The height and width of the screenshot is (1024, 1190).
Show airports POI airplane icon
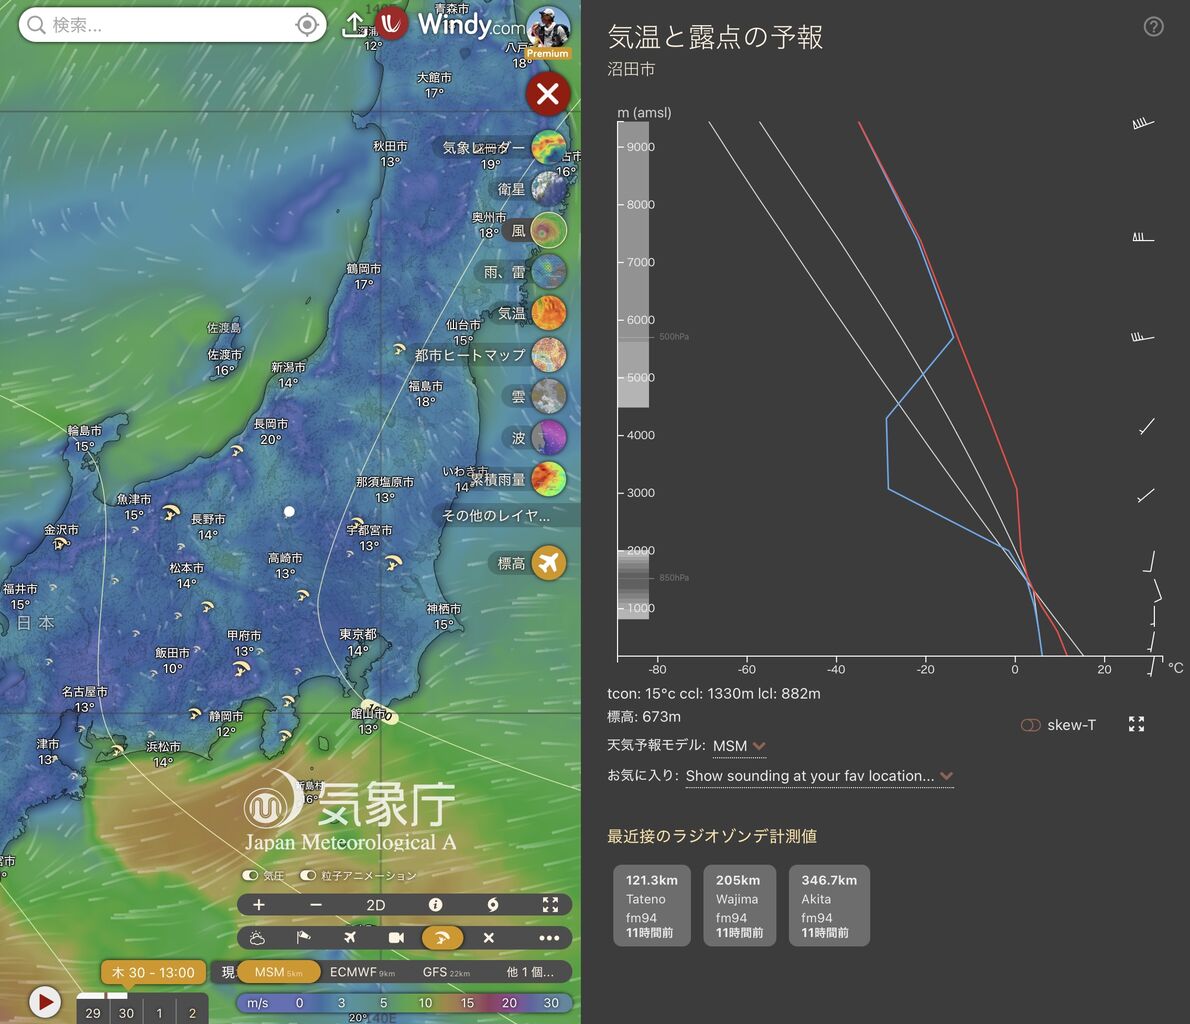(350, 938)
